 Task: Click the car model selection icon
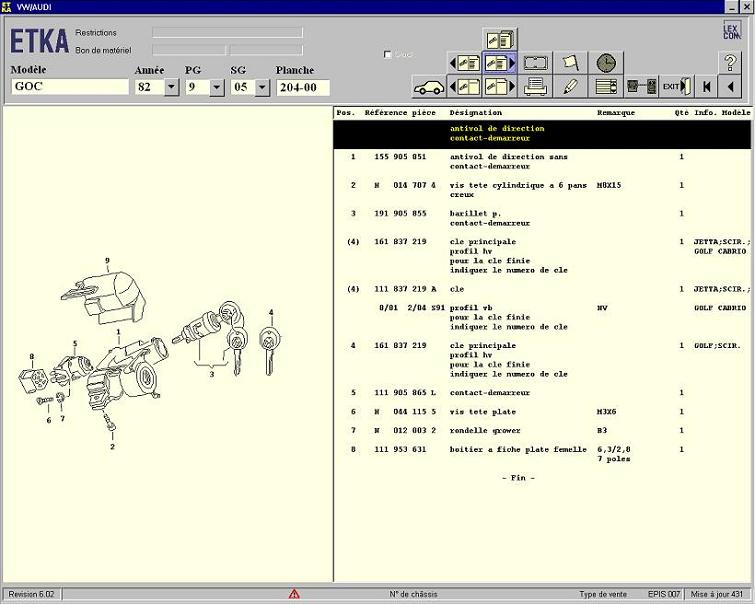point(428,87)
